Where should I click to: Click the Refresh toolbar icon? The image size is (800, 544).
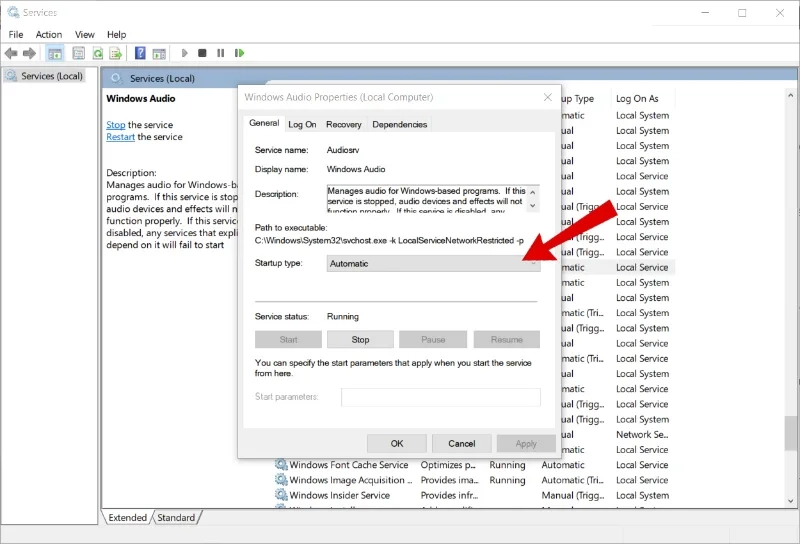pyautogui.click(x=97, y=53)
